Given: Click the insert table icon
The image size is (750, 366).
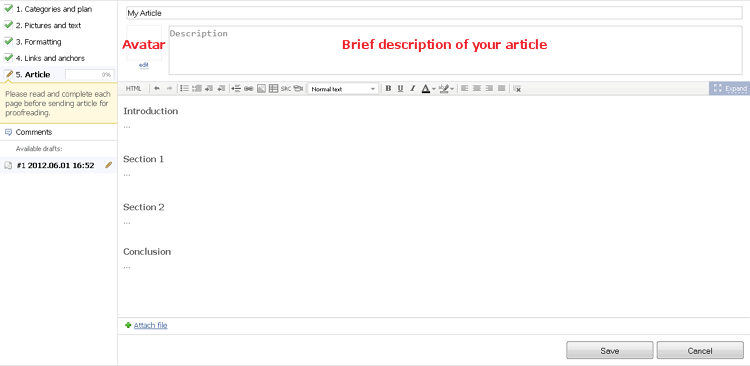Looking at the screenshot, I should (x=274, y=89).
